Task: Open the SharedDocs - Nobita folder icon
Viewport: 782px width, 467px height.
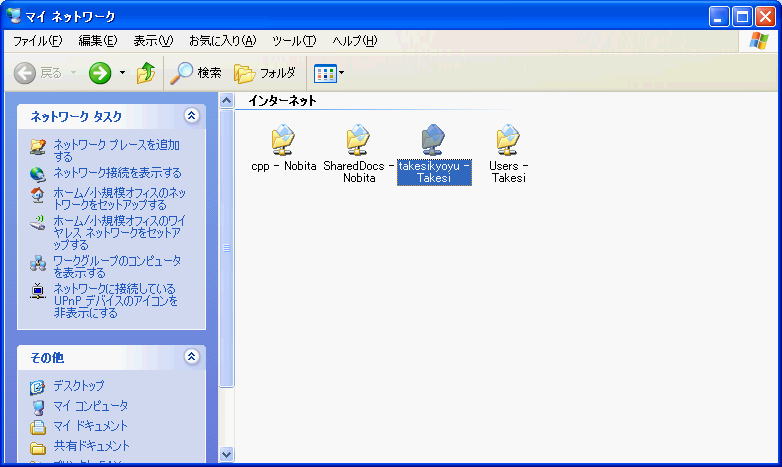Action: click(x=358, y=140)
